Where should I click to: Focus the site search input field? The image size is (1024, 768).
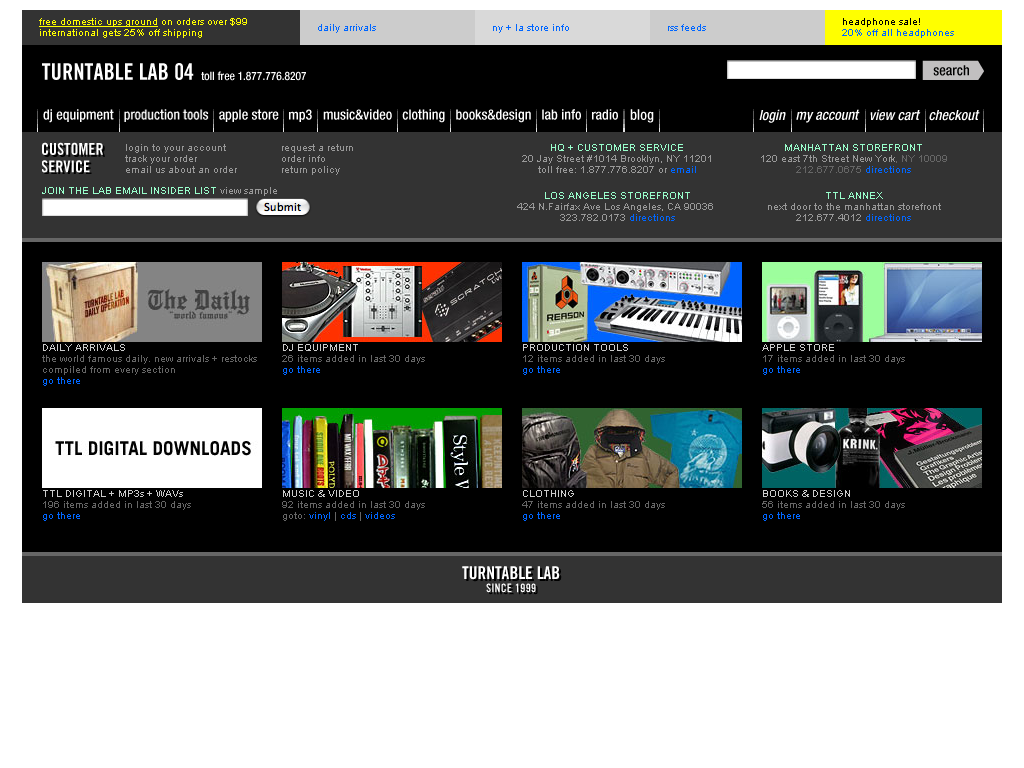coord(821,70)
